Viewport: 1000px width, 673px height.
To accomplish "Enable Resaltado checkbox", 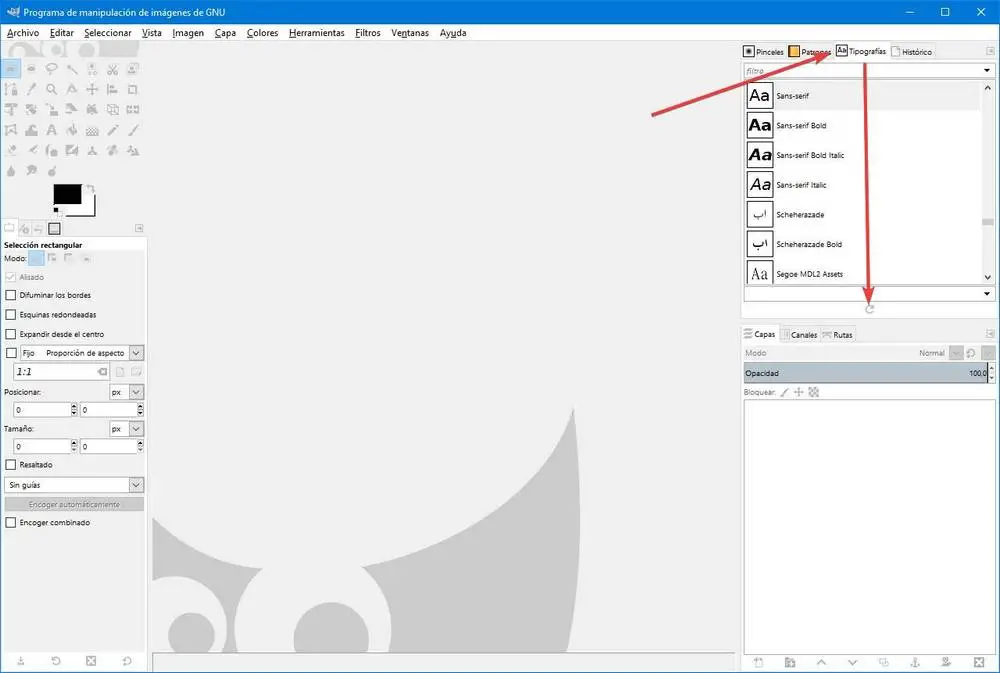I will pos(11,464).
